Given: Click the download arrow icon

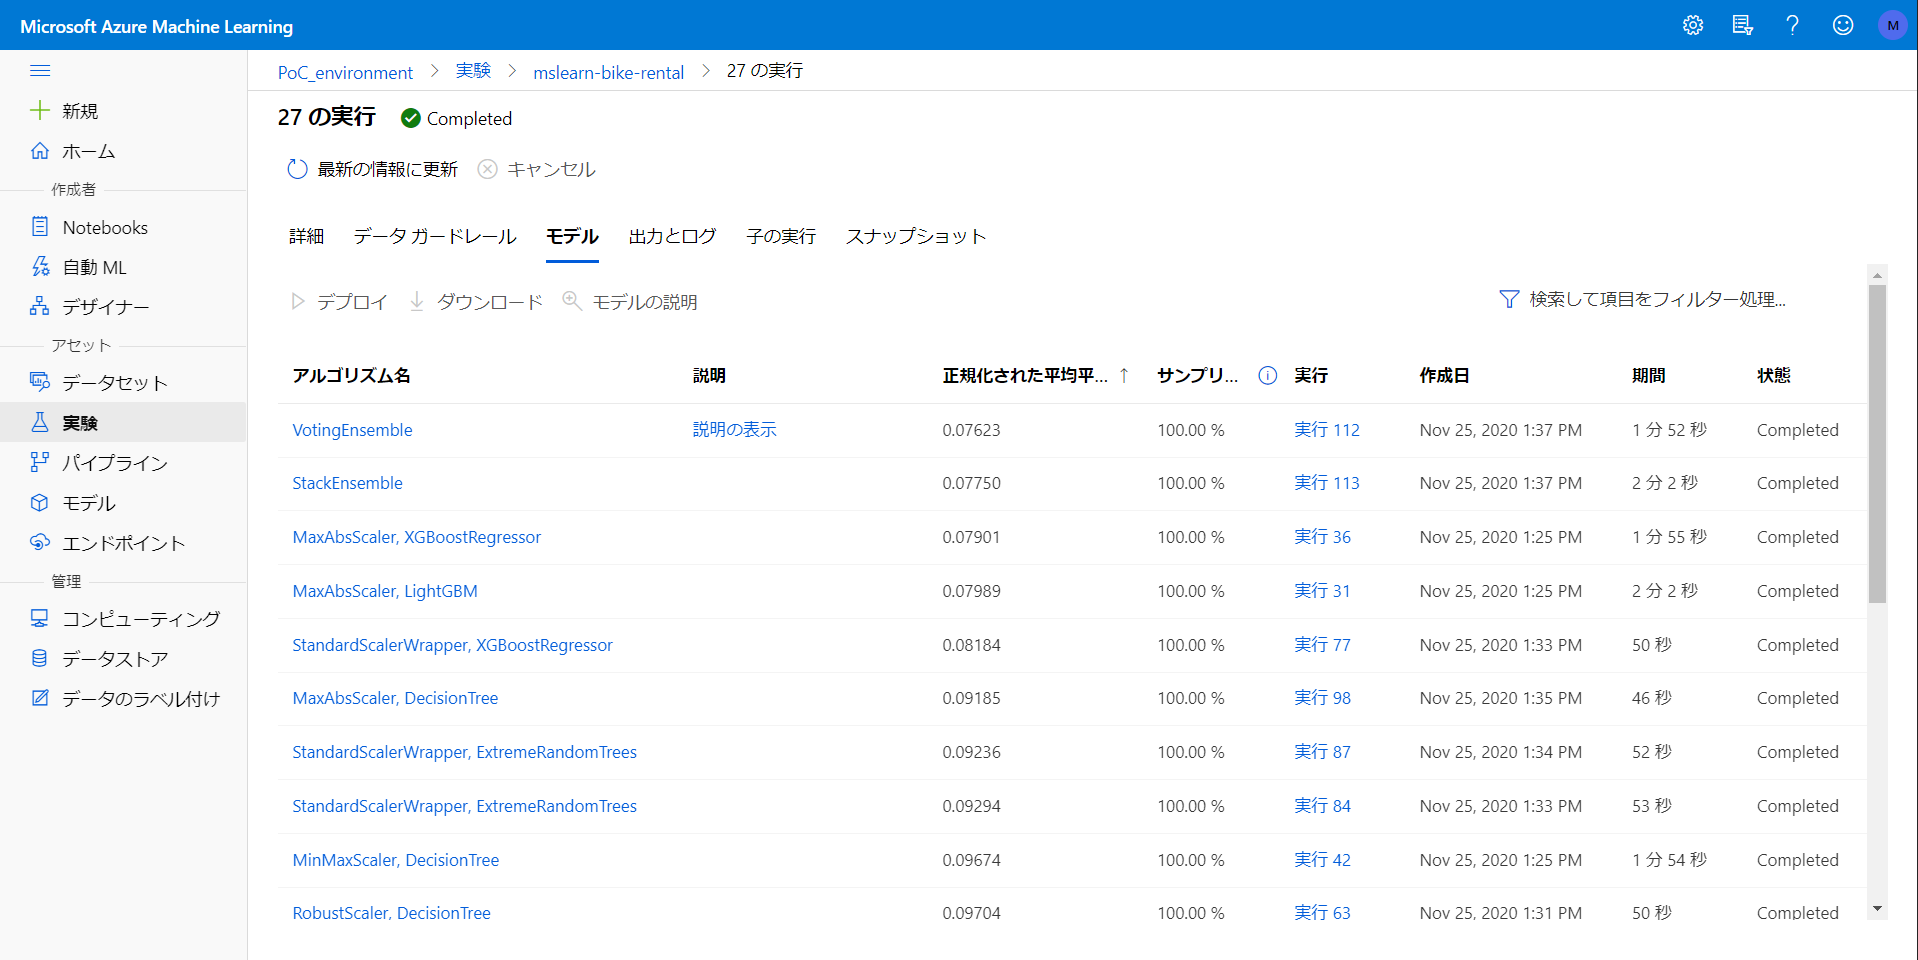Looking at the screenshot, I should point(417,301).
